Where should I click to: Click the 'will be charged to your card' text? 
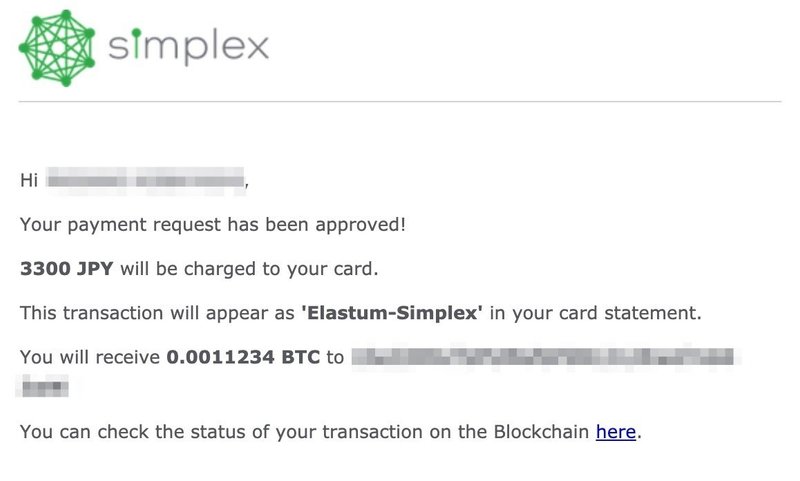coord(249,269)
